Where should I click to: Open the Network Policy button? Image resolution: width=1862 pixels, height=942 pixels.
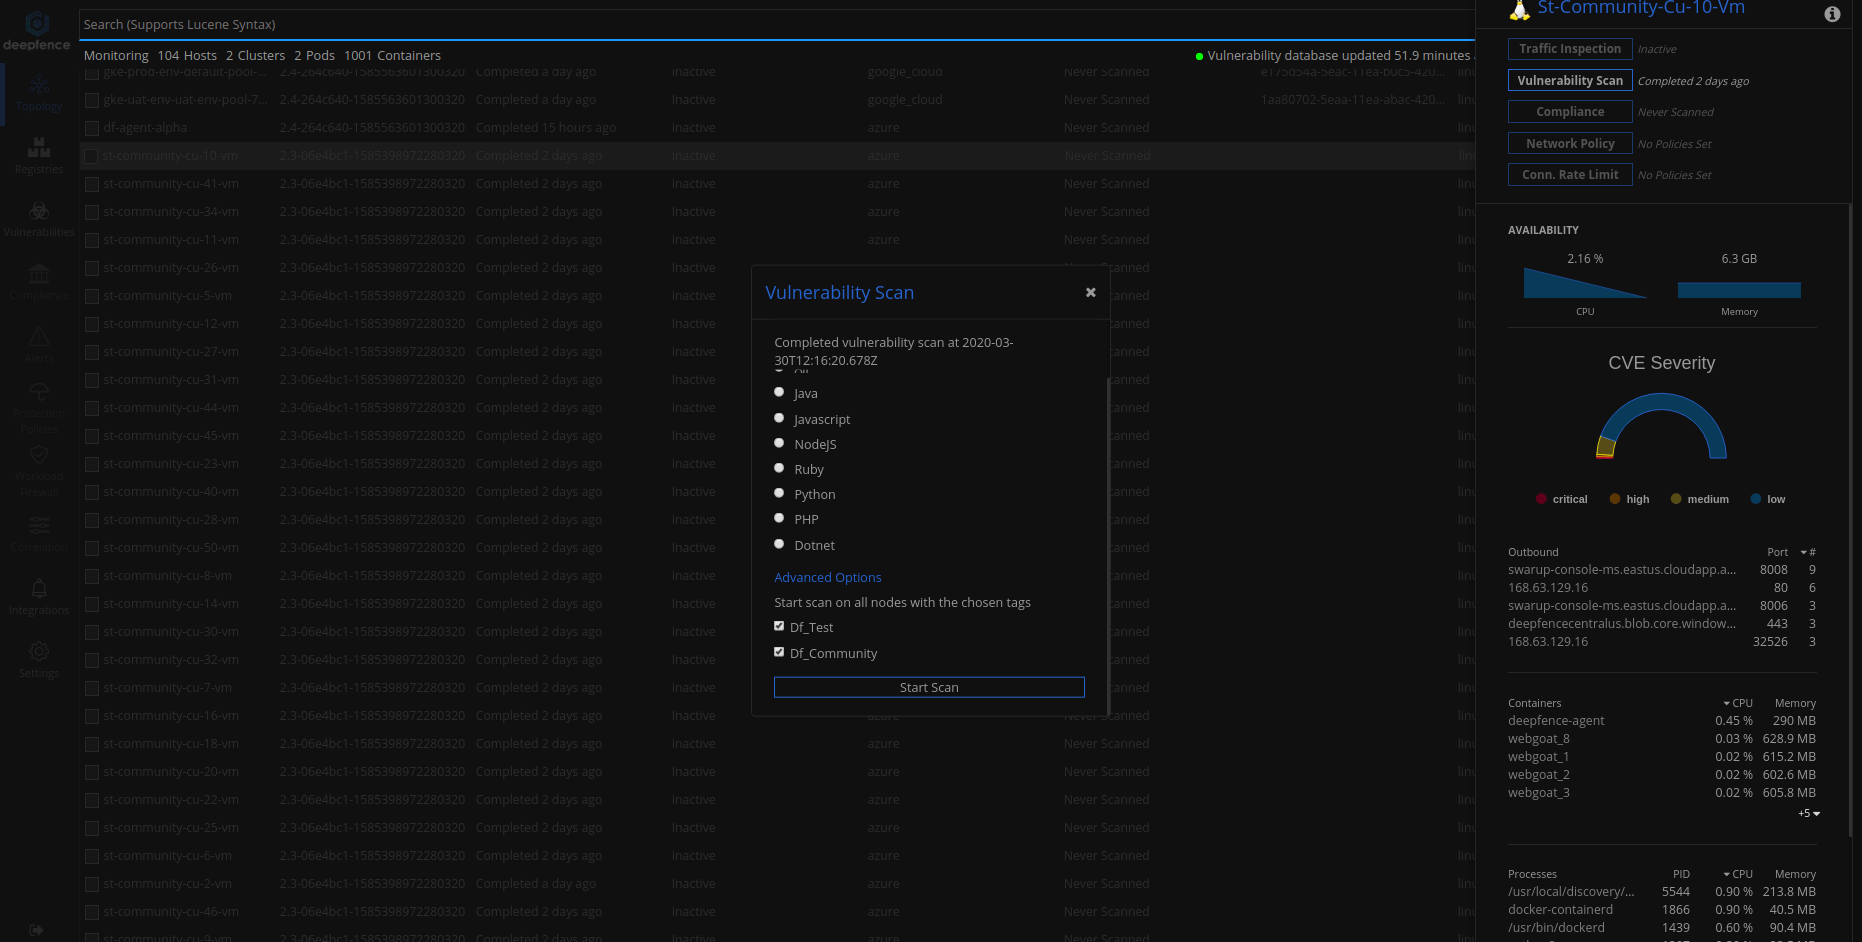(1570, 144)
